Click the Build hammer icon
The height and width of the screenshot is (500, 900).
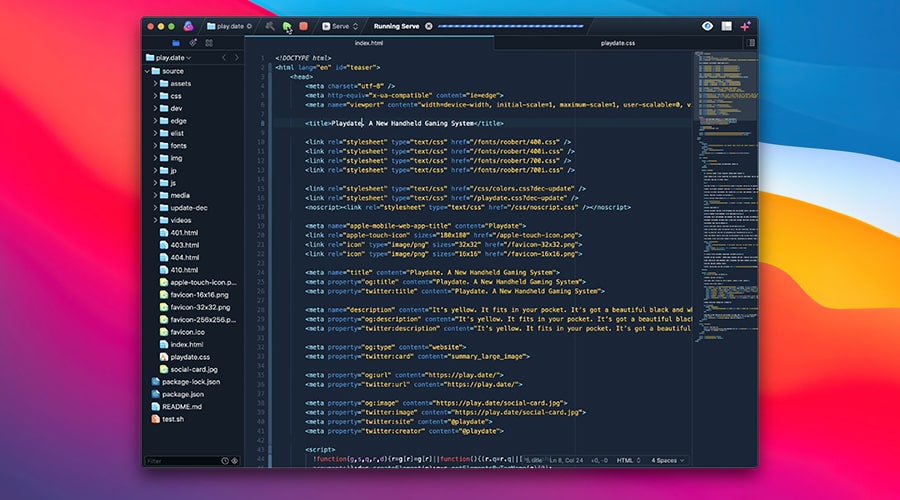(x=270, y=26)
